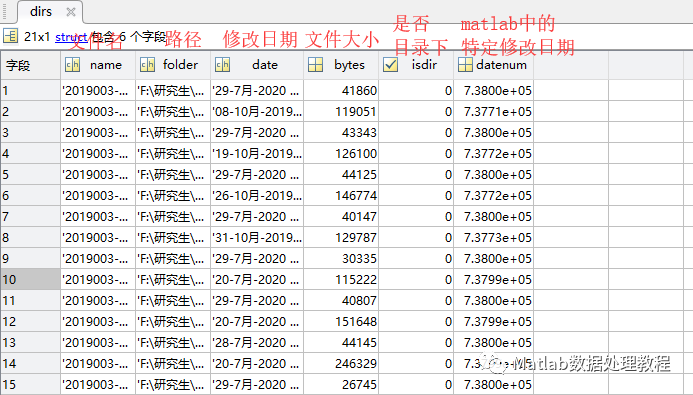Select the name cell in row 3
The height and width of the screenshot is (395, 693).
pos(98,133)
